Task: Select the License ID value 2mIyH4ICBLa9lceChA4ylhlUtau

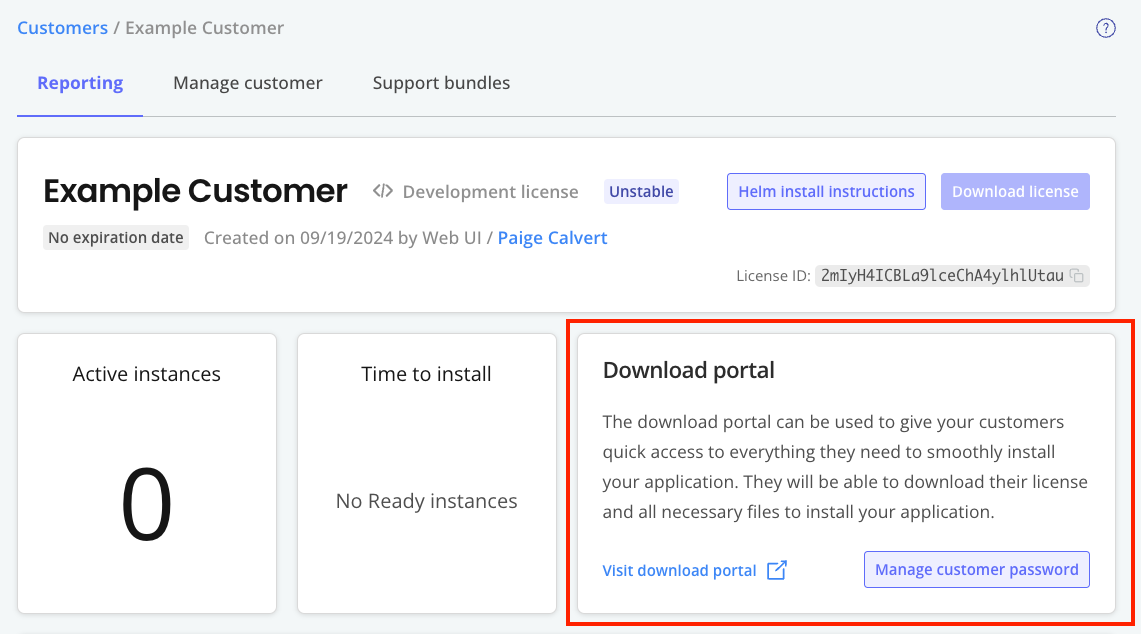Action: 942,276
